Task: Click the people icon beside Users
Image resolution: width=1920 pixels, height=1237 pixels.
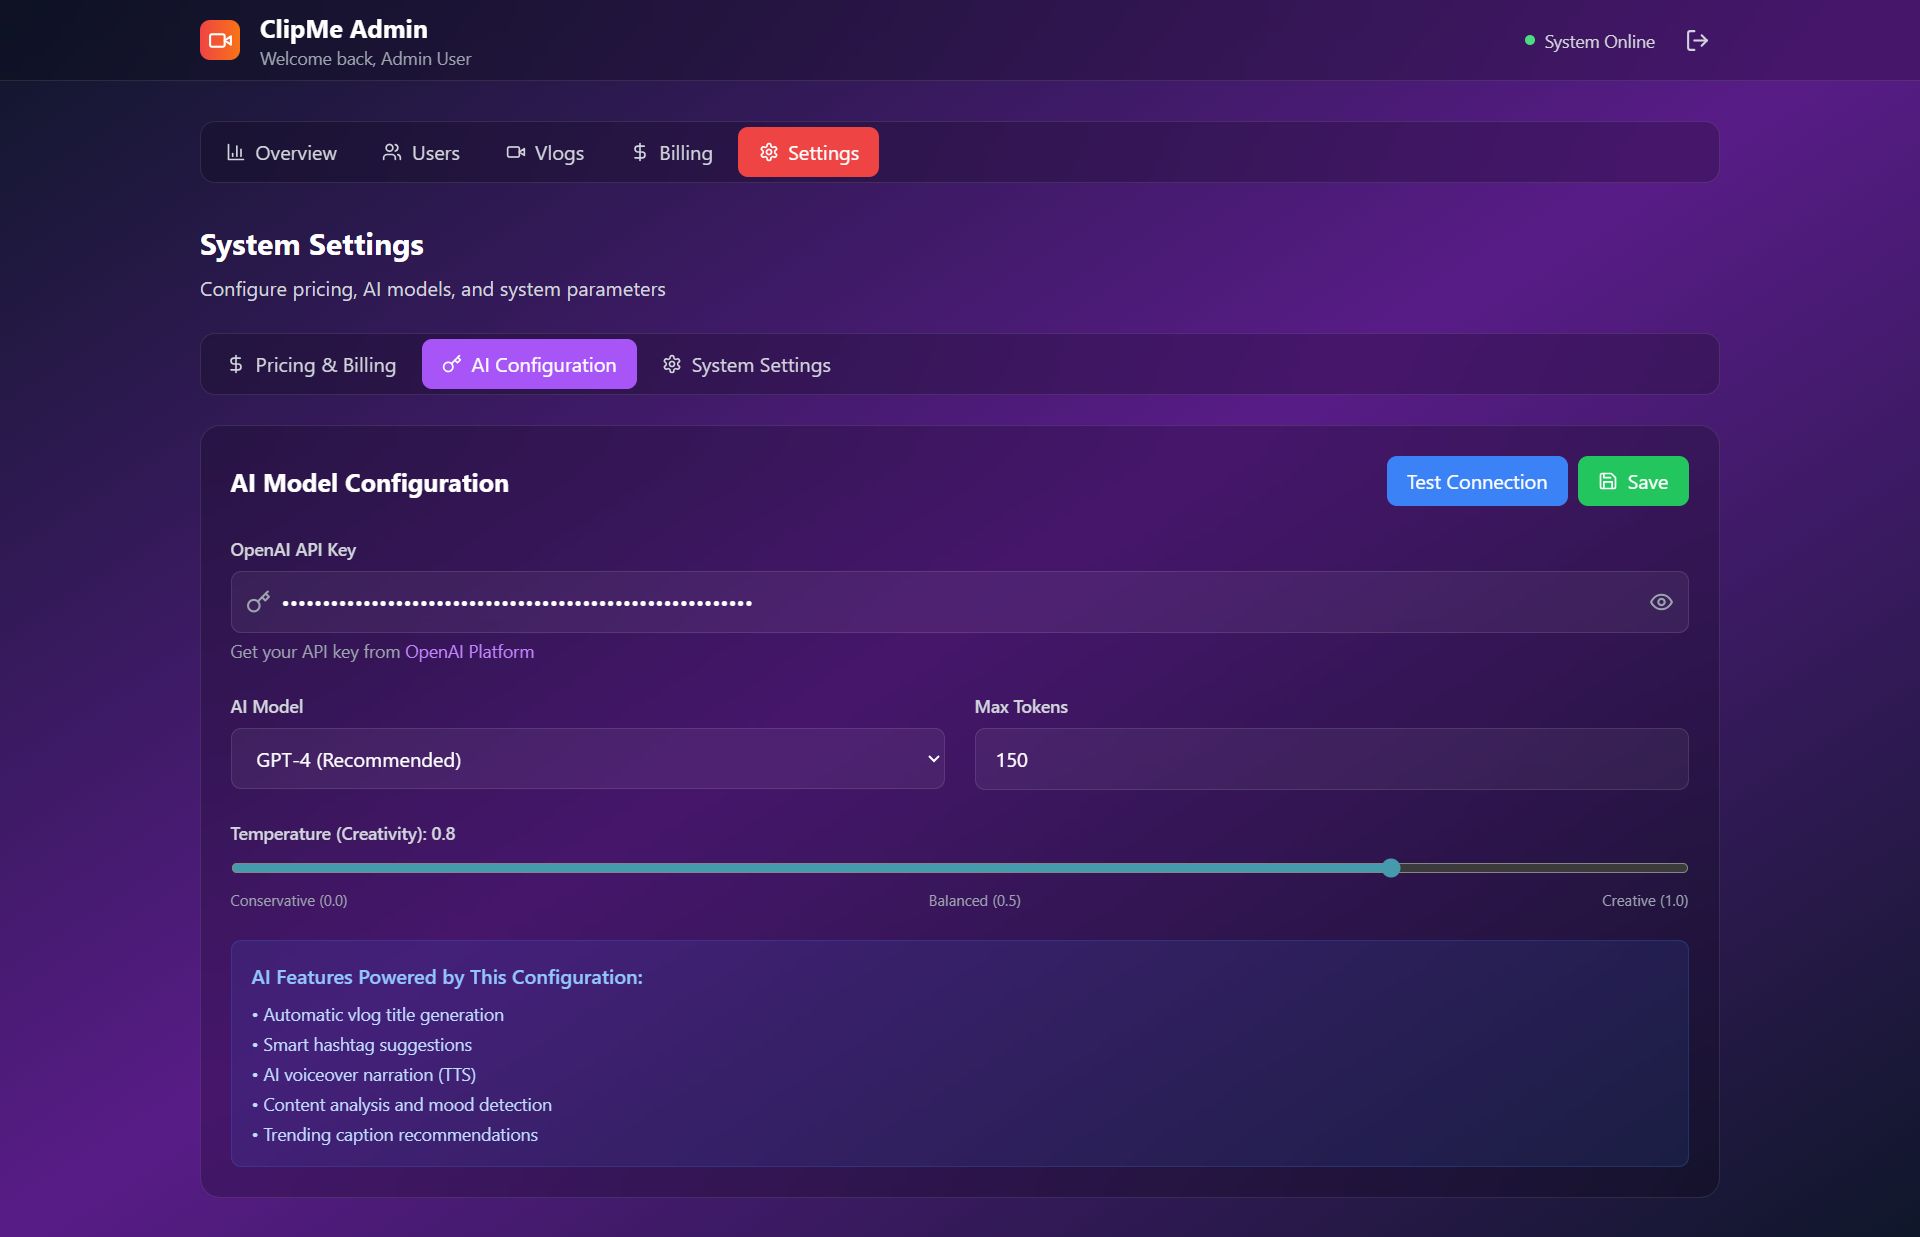Action: (392, 152)
